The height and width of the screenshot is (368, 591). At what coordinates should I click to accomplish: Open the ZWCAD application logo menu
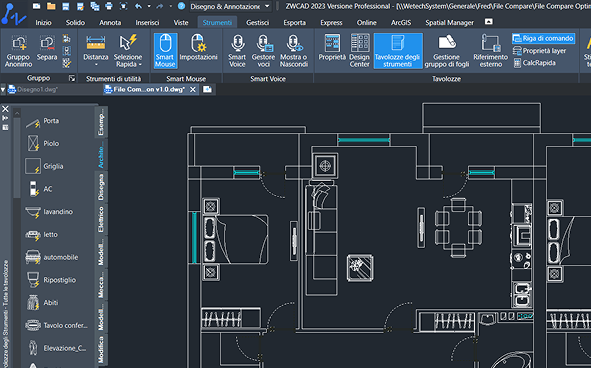pos(14,14)
